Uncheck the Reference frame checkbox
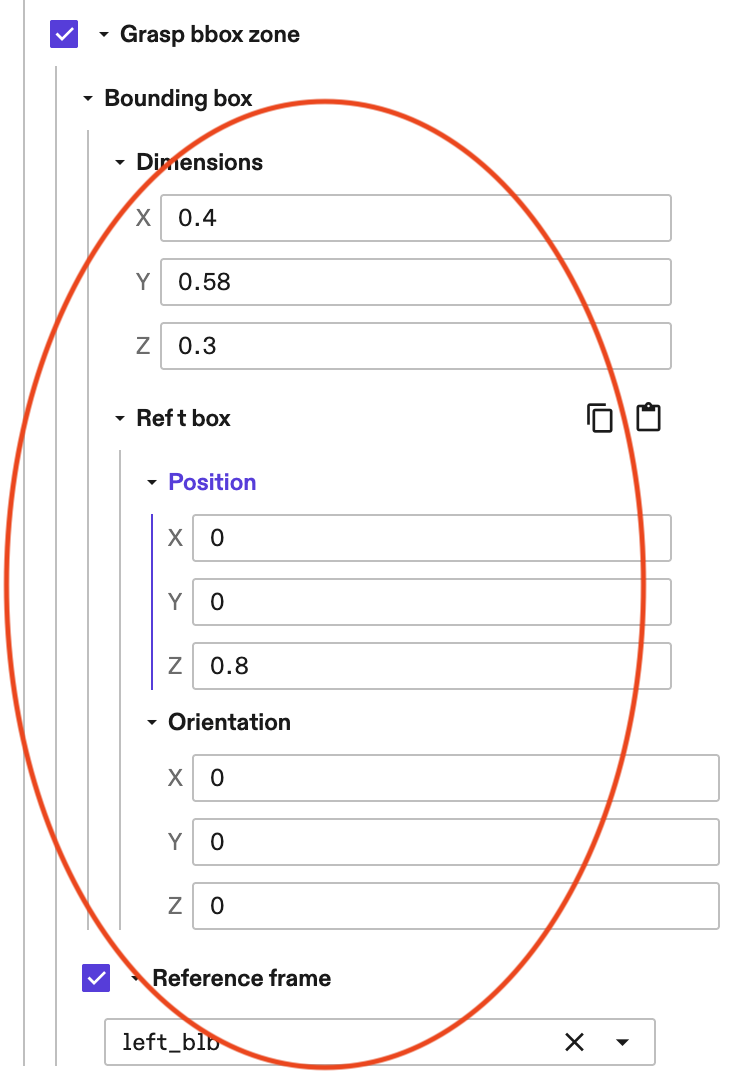 tap(95, 978)
